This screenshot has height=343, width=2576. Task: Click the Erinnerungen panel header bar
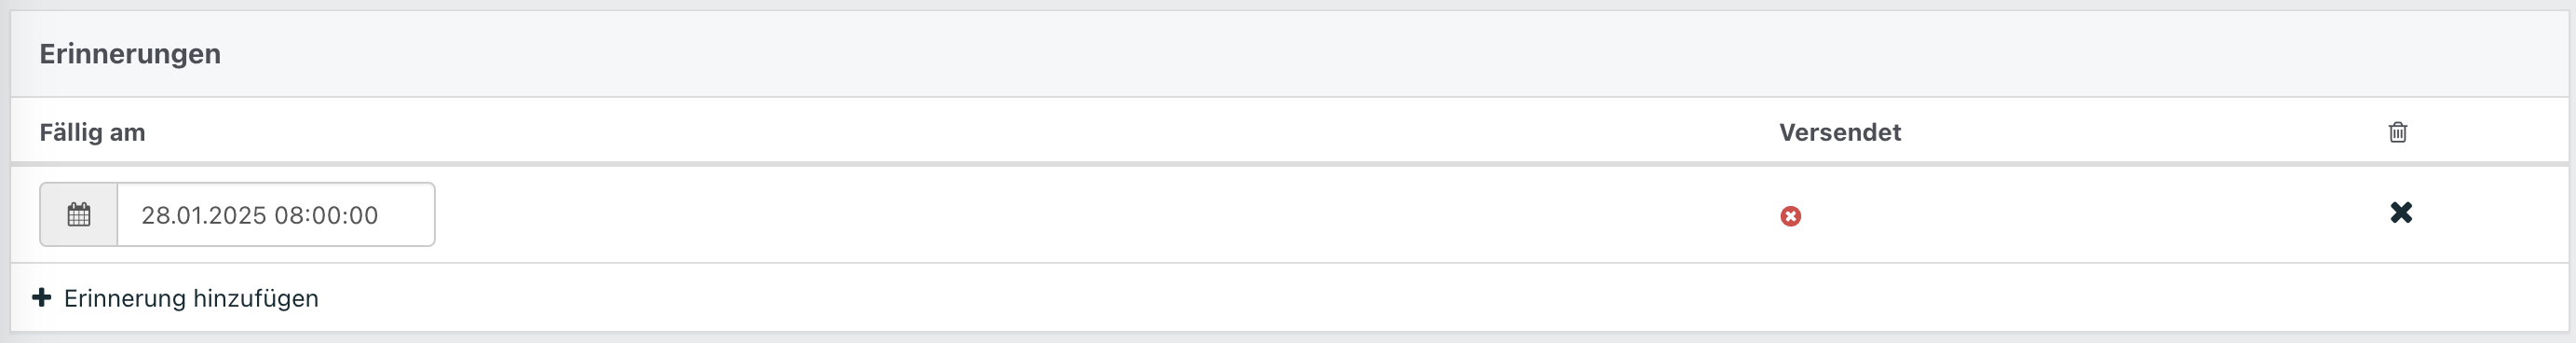tap(1288, 54)
